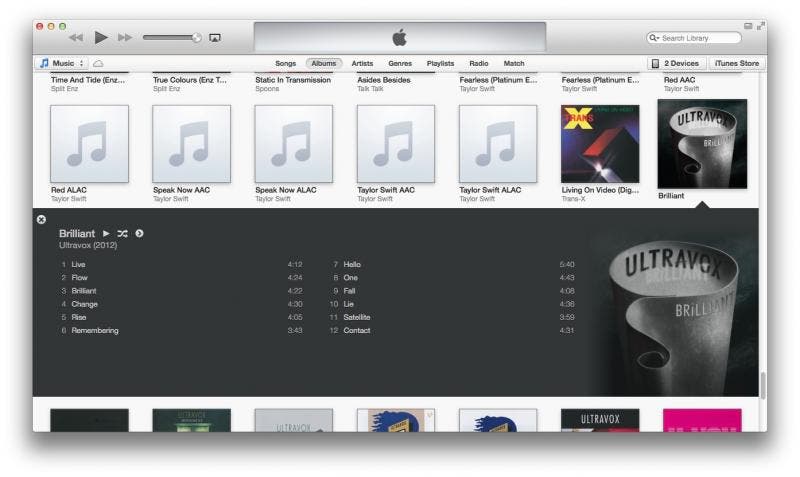Open the AirPlay output icon
This screenshot has width=800, height=477.
tap(215, 38)
